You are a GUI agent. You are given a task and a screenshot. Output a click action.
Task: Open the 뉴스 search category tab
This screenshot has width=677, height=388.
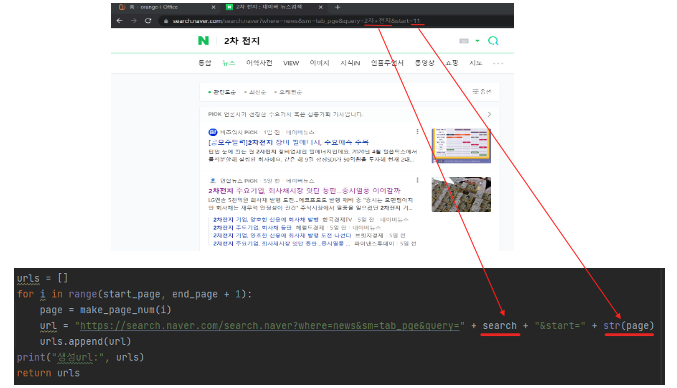228,63
